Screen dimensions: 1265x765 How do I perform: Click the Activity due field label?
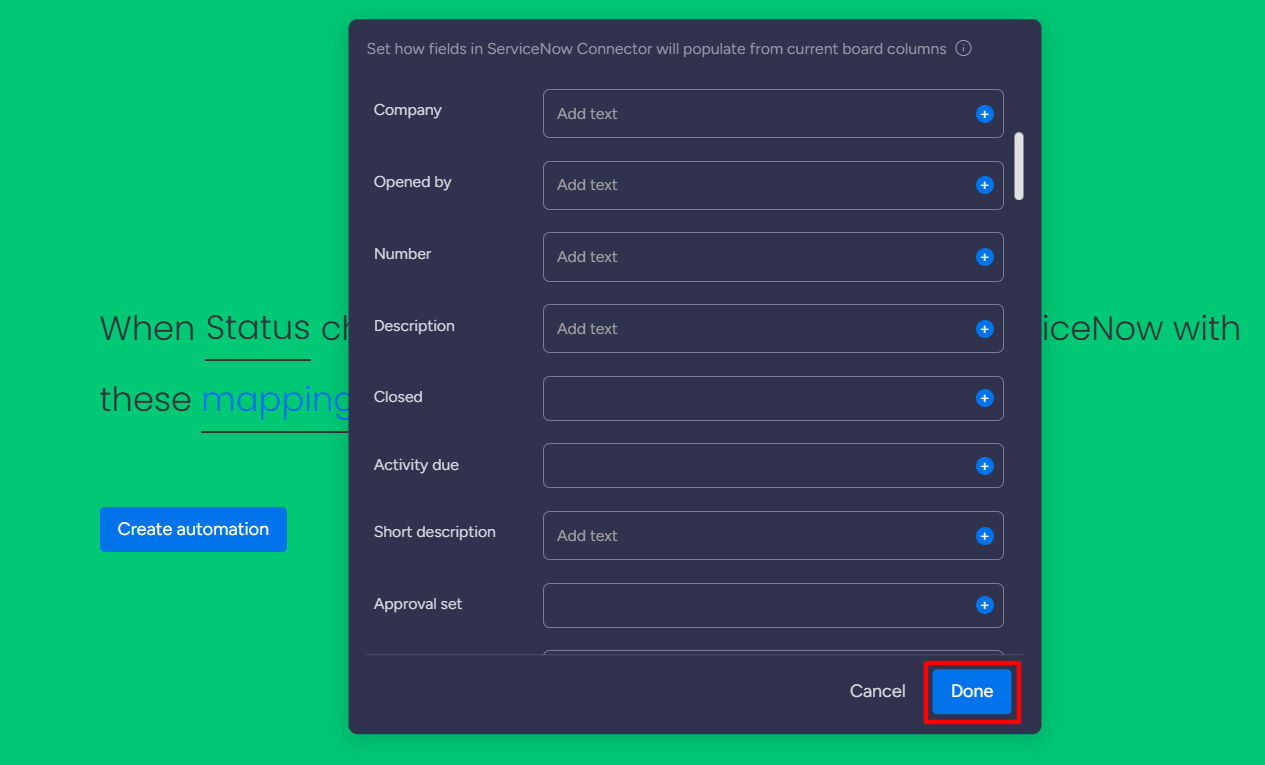click(x=416, y=465)
